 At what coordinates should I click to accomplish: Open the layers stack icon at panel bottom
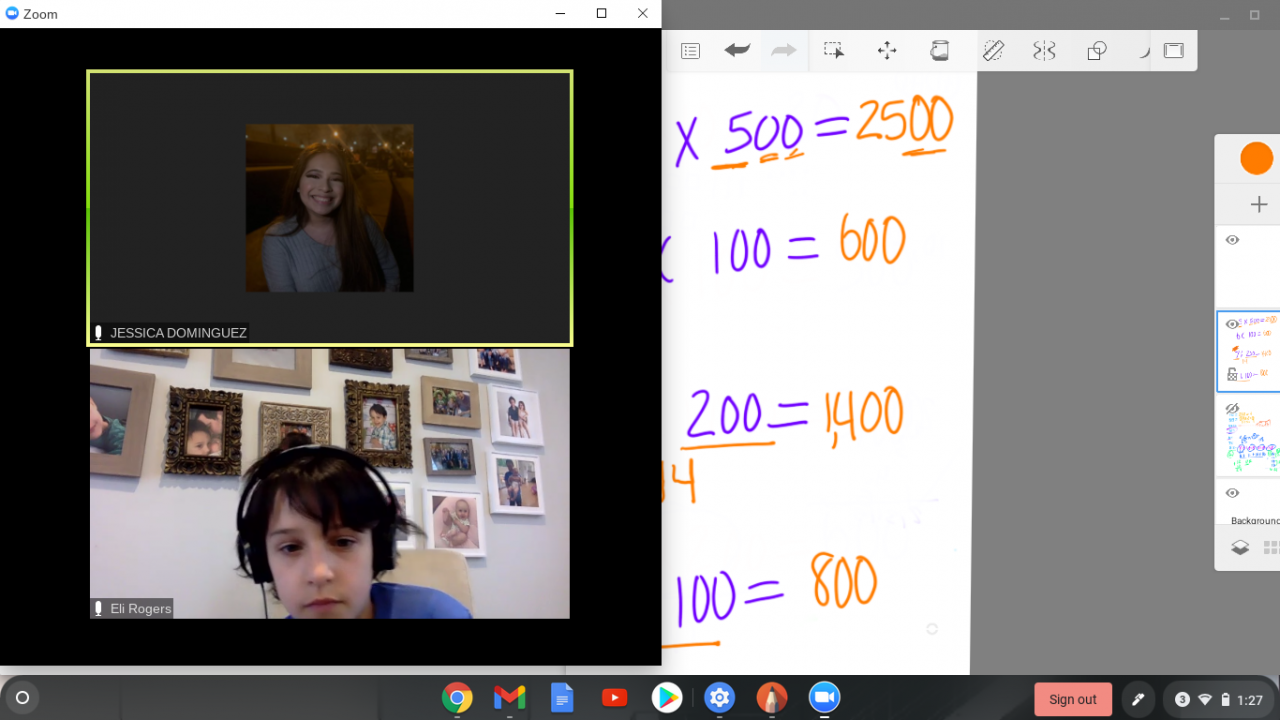pyautogui.click(x=1240, y=547)
